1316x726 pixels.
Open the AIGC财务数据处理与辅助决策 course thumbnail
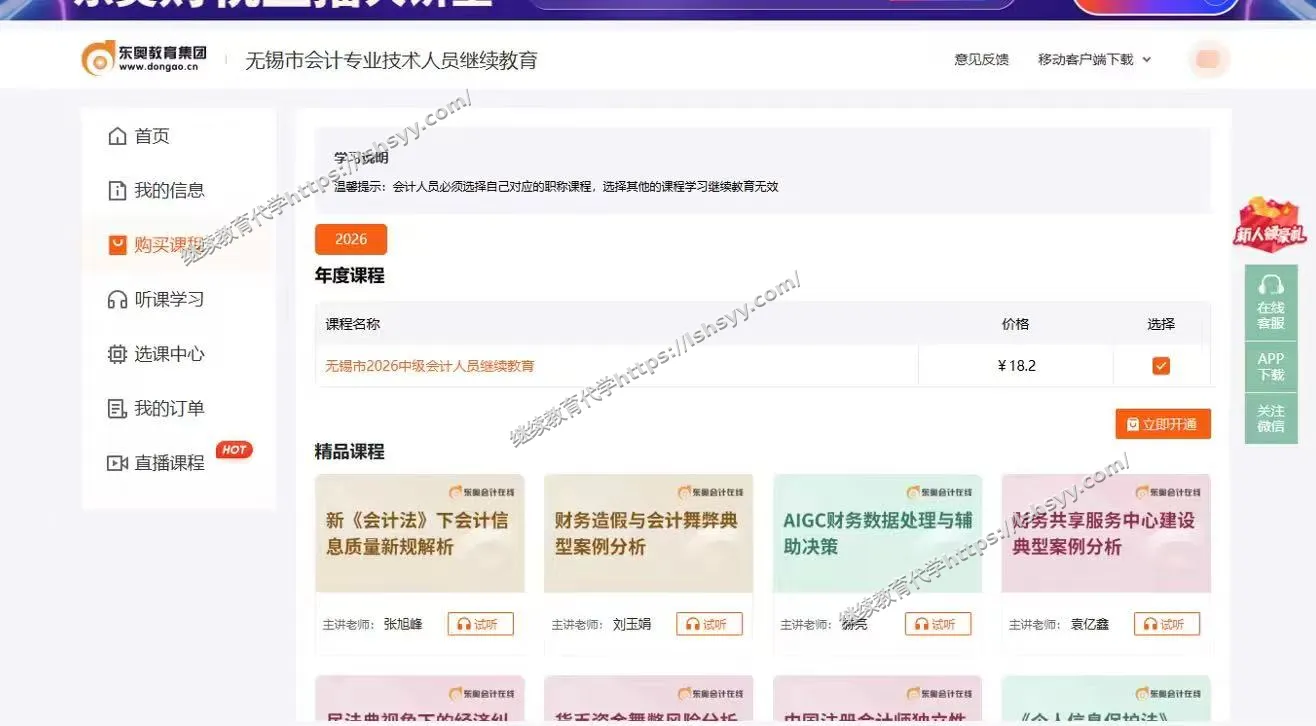(x=877, y=533)
